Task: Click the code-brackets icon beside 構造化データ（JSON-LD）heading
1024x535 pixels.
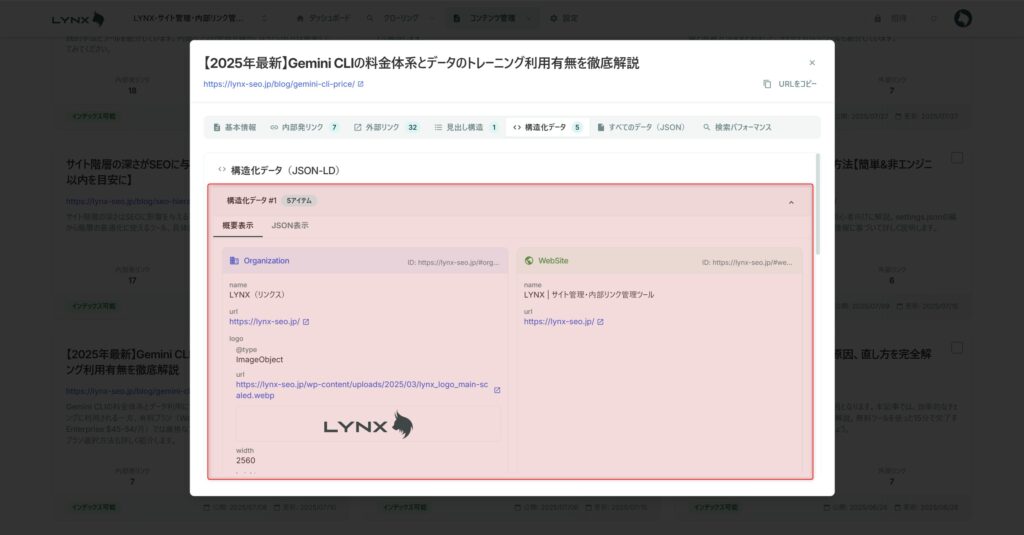Action: click(x=222, y=170)
